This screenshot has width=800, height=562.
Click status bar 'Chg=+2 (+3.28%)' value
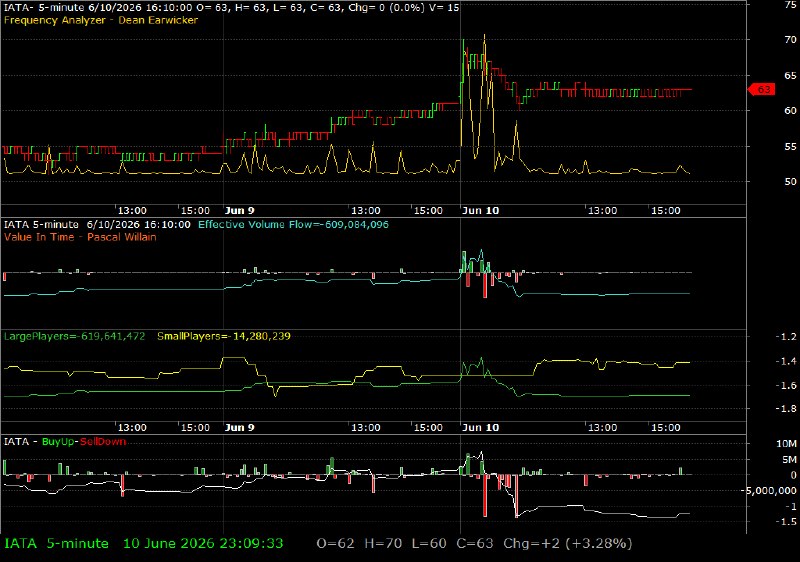coord(568,544)
